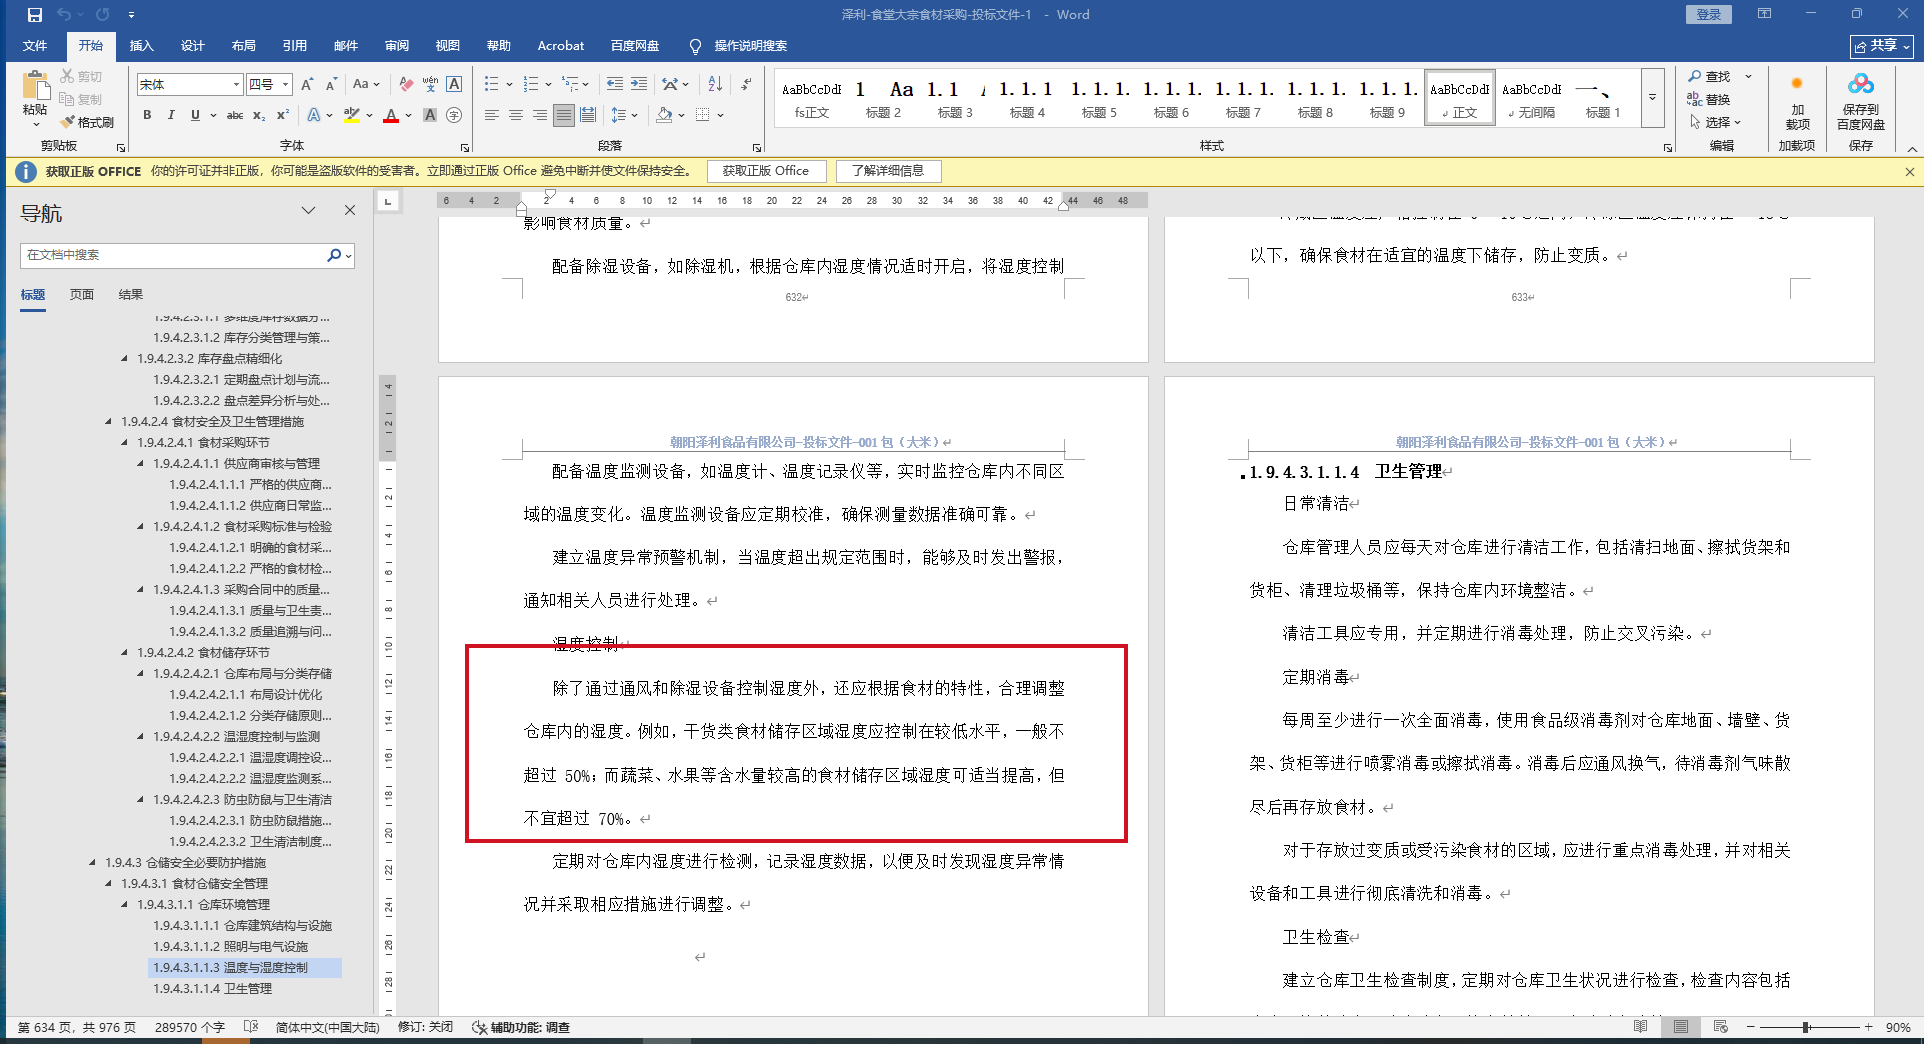Click the 共享 share button
Viewport: 1924px width, 1044px height.
pyautogui.click(x=1881, y=46)
